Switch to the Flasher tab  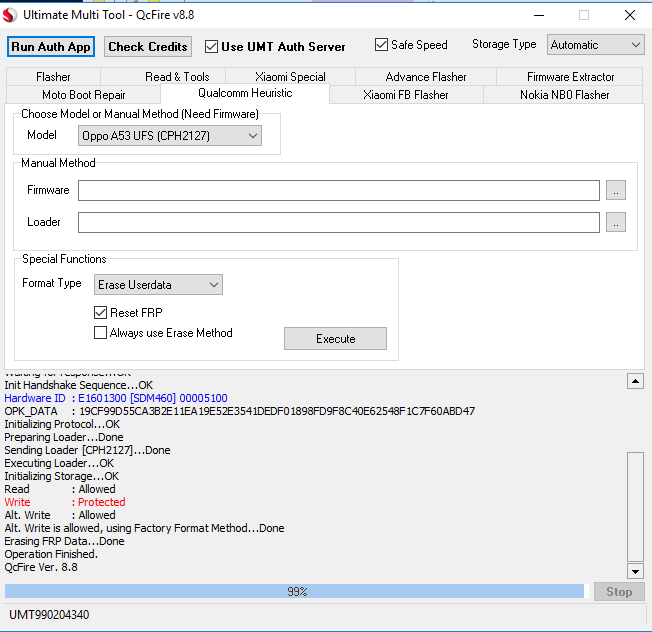click(53, 77)
